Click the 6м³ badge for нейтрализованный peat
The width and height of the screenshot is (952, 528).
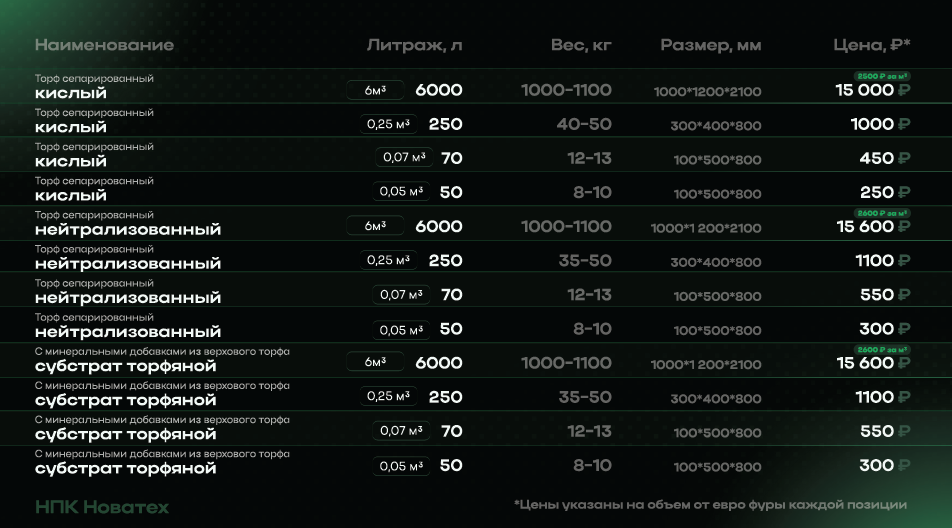pos(375,226)
